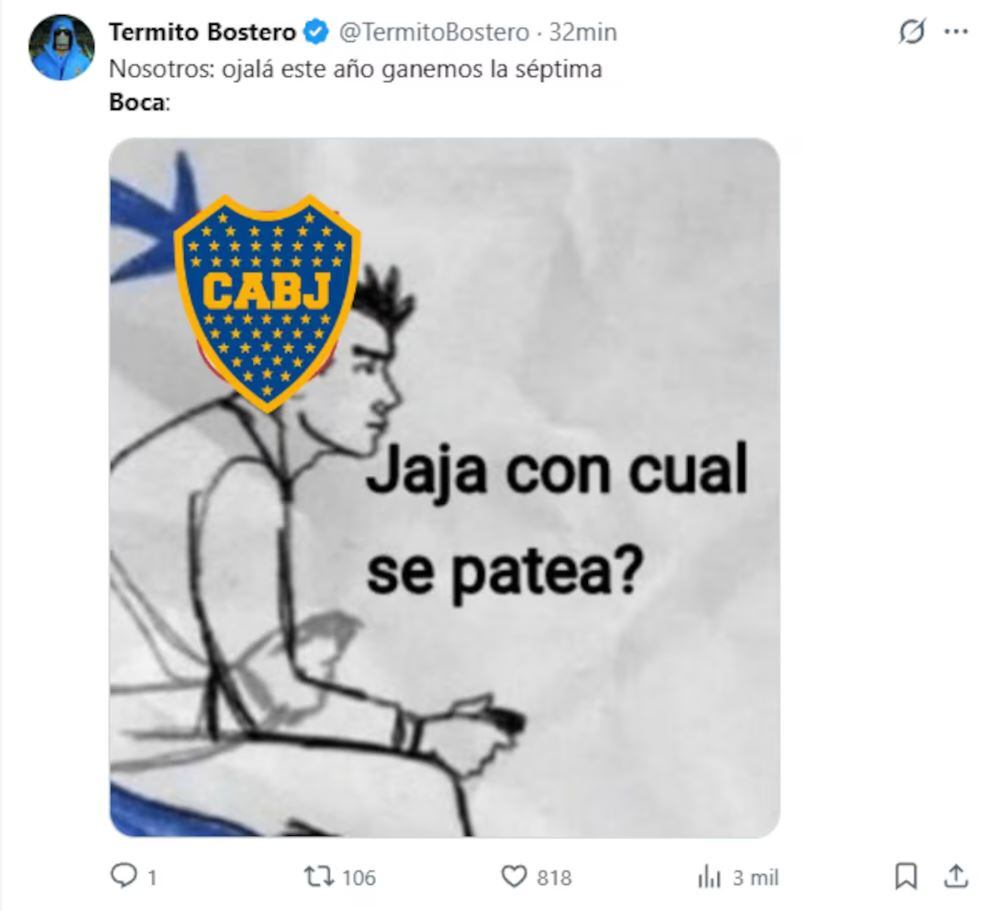Click the 818 likes count
The width and height of the screenshot is (992, 911).
pyautogui.click(x=554, y=877)
